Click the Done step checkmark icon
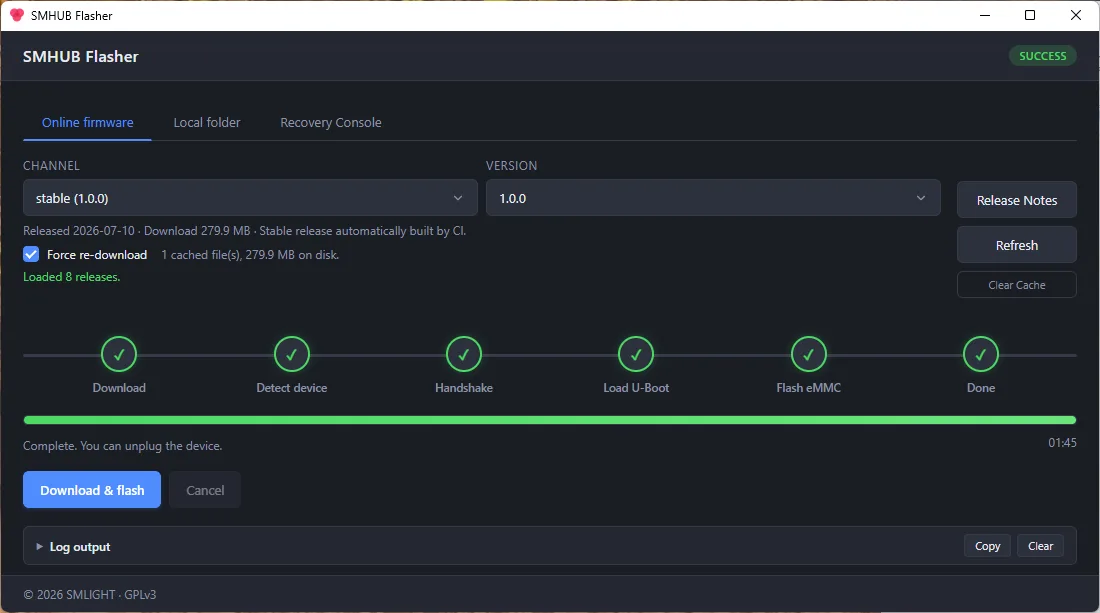Screen dimensions: 1100x613 coord(981,355)
